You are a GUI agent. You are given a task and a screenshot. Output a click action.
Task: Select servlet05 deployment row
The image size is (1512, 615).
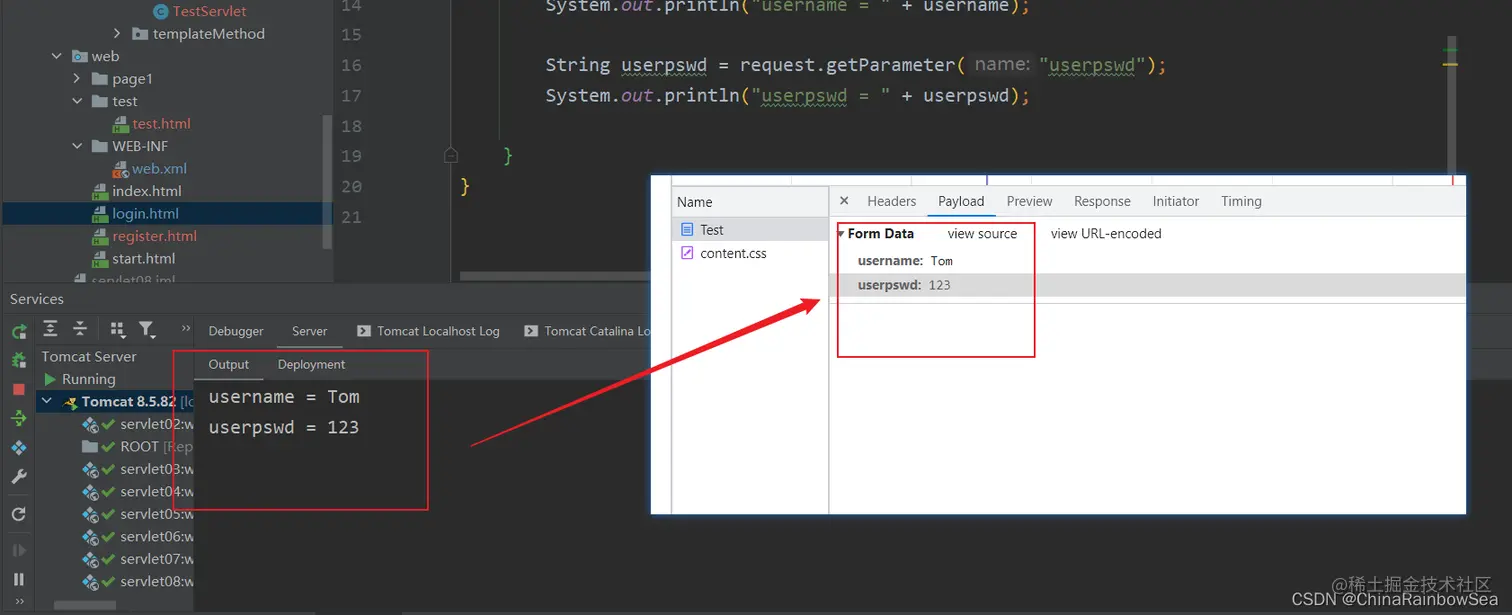(x=138, y=514)
